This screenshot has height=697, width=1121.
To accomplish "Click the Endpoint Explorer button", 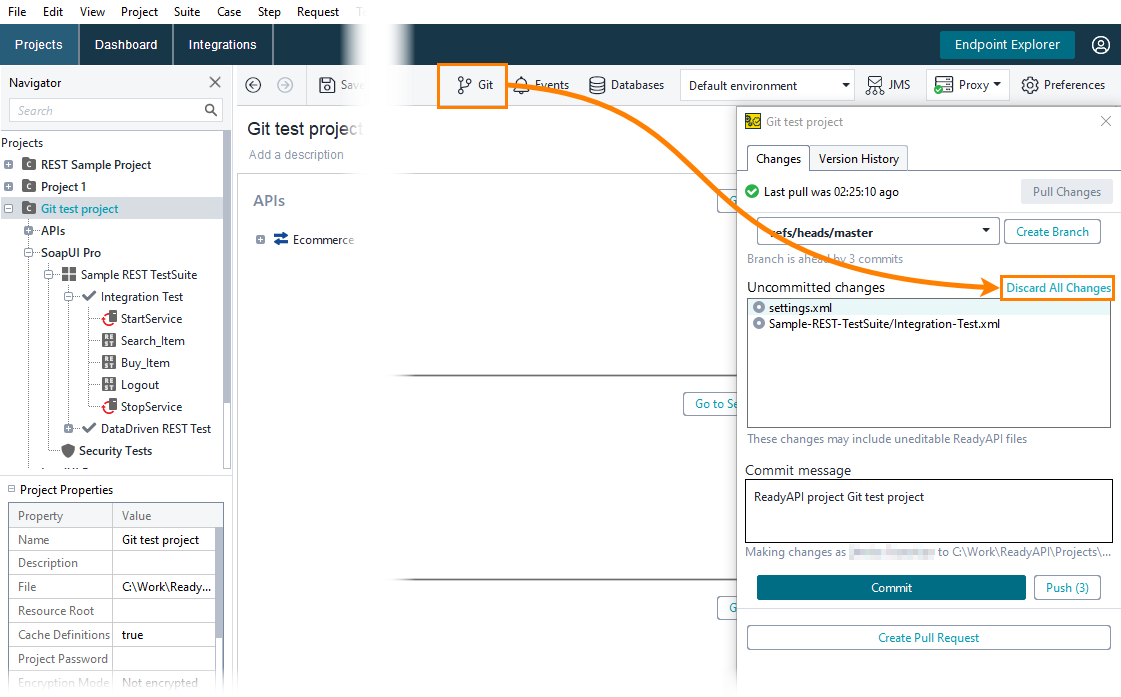I will [x=1007, y=44].
